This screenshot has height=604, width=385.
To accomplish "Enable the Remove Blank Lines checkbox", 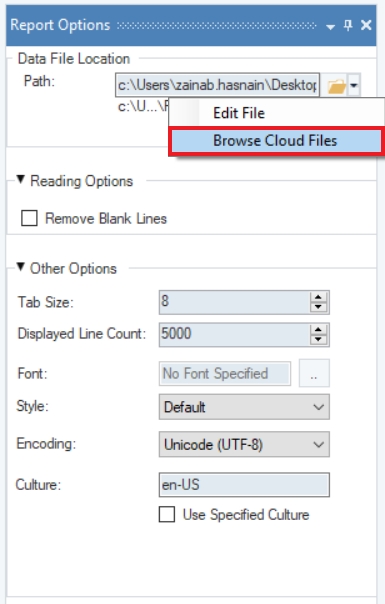I will coord(29,218).
